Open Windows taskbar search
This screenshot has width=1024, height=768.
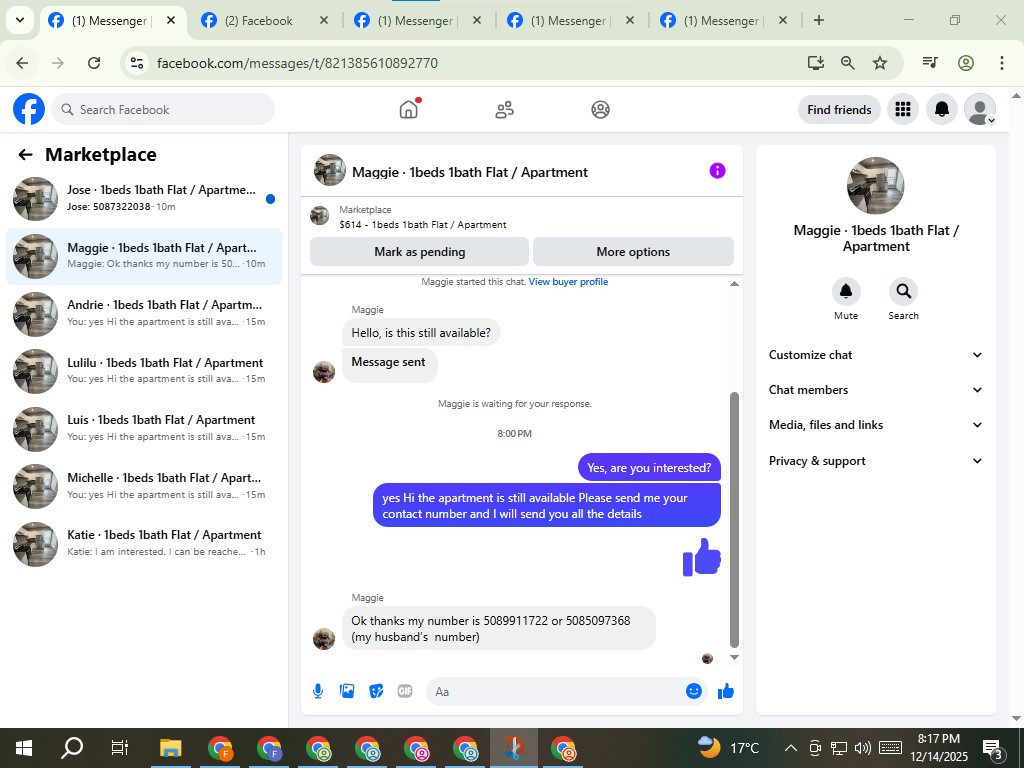(x=71, y=748)
